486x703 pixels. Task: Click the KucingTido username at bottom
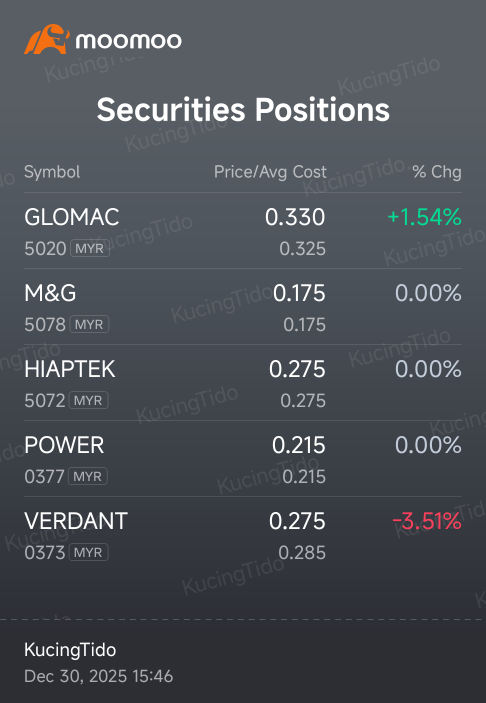[70, 650]
